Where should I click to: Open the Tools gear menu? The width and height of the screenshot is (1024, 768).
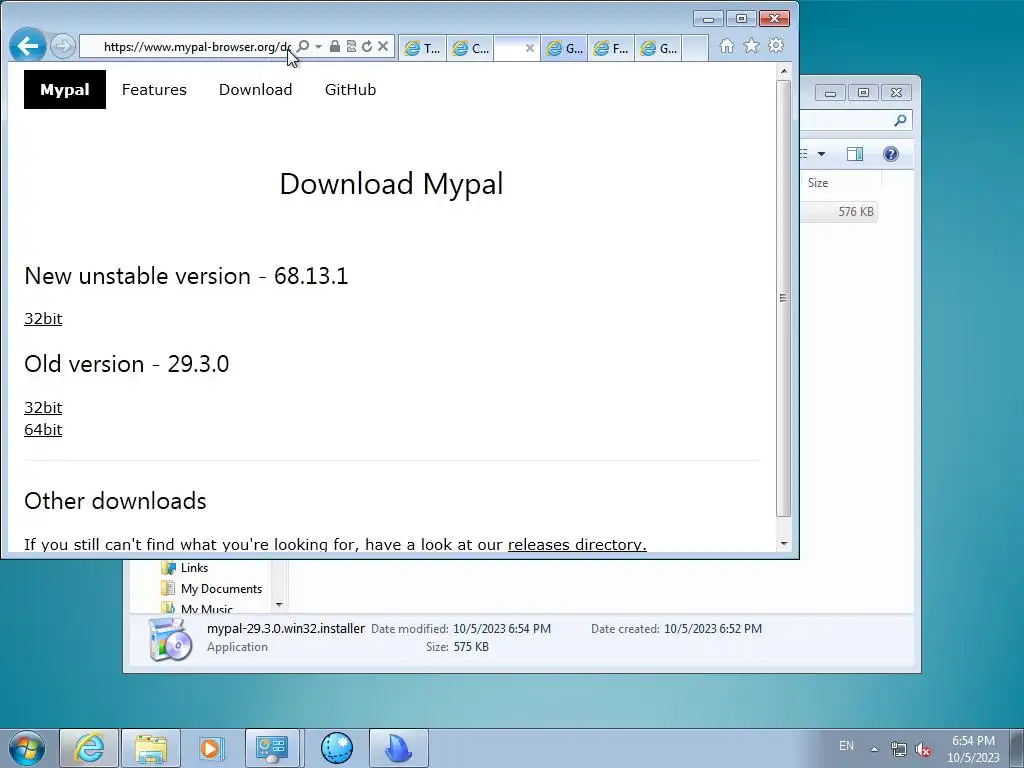(776, 46)
